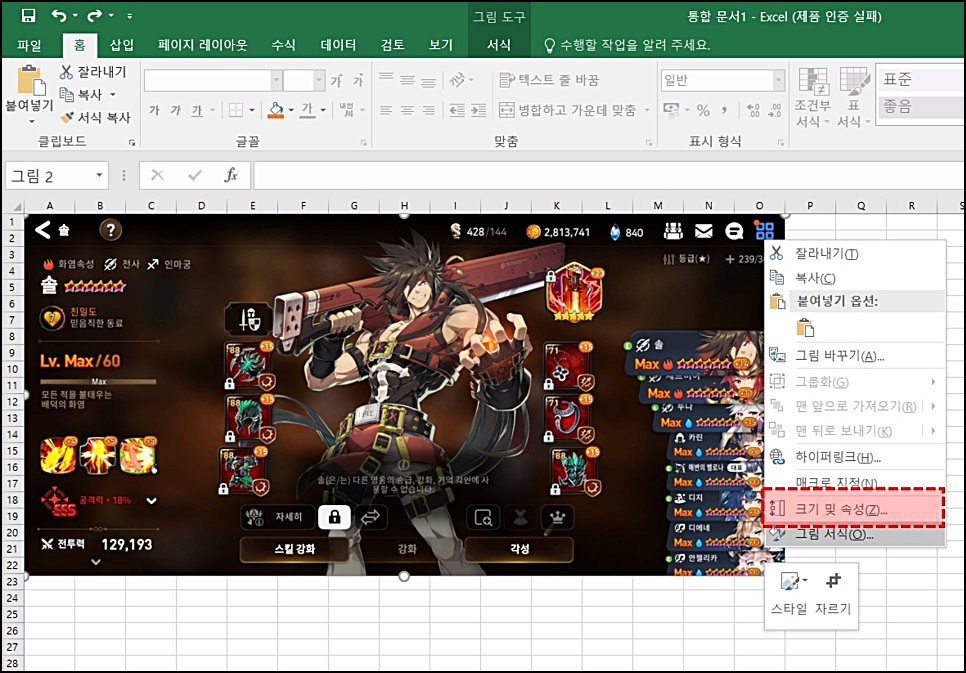Apply comma style number format

click(x=724, y=110)
